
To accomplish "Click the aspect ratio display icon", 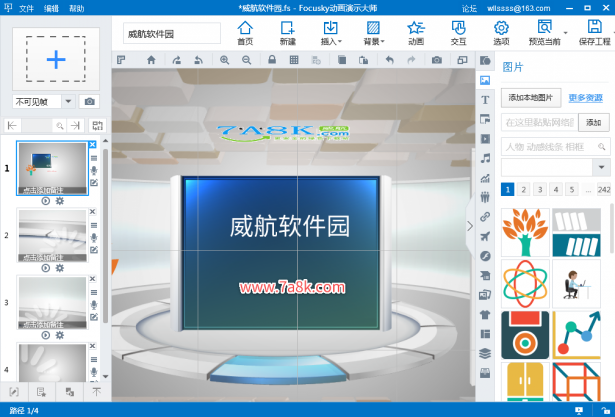I will (x=462, y=60).
